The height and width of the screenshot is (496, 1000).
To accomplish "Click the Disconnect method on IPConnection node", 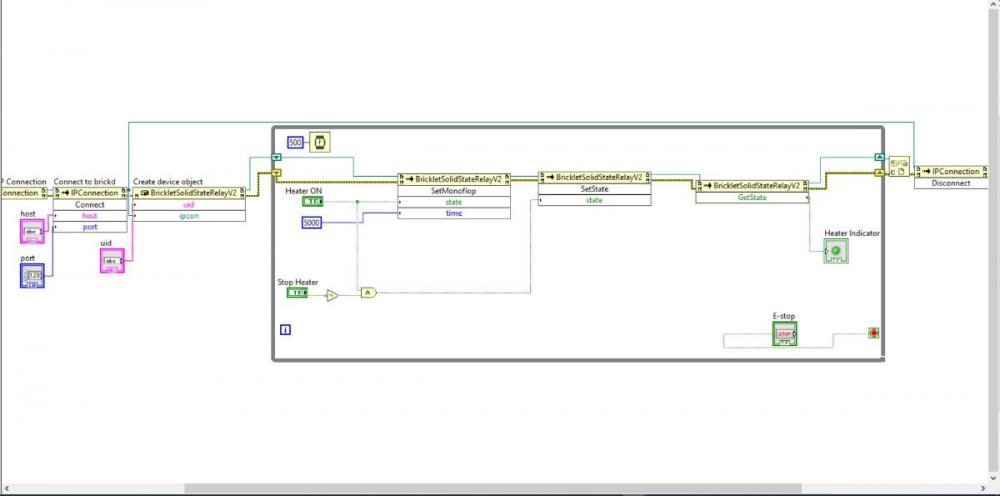I will pyautogui.click(x=950, y=183).
